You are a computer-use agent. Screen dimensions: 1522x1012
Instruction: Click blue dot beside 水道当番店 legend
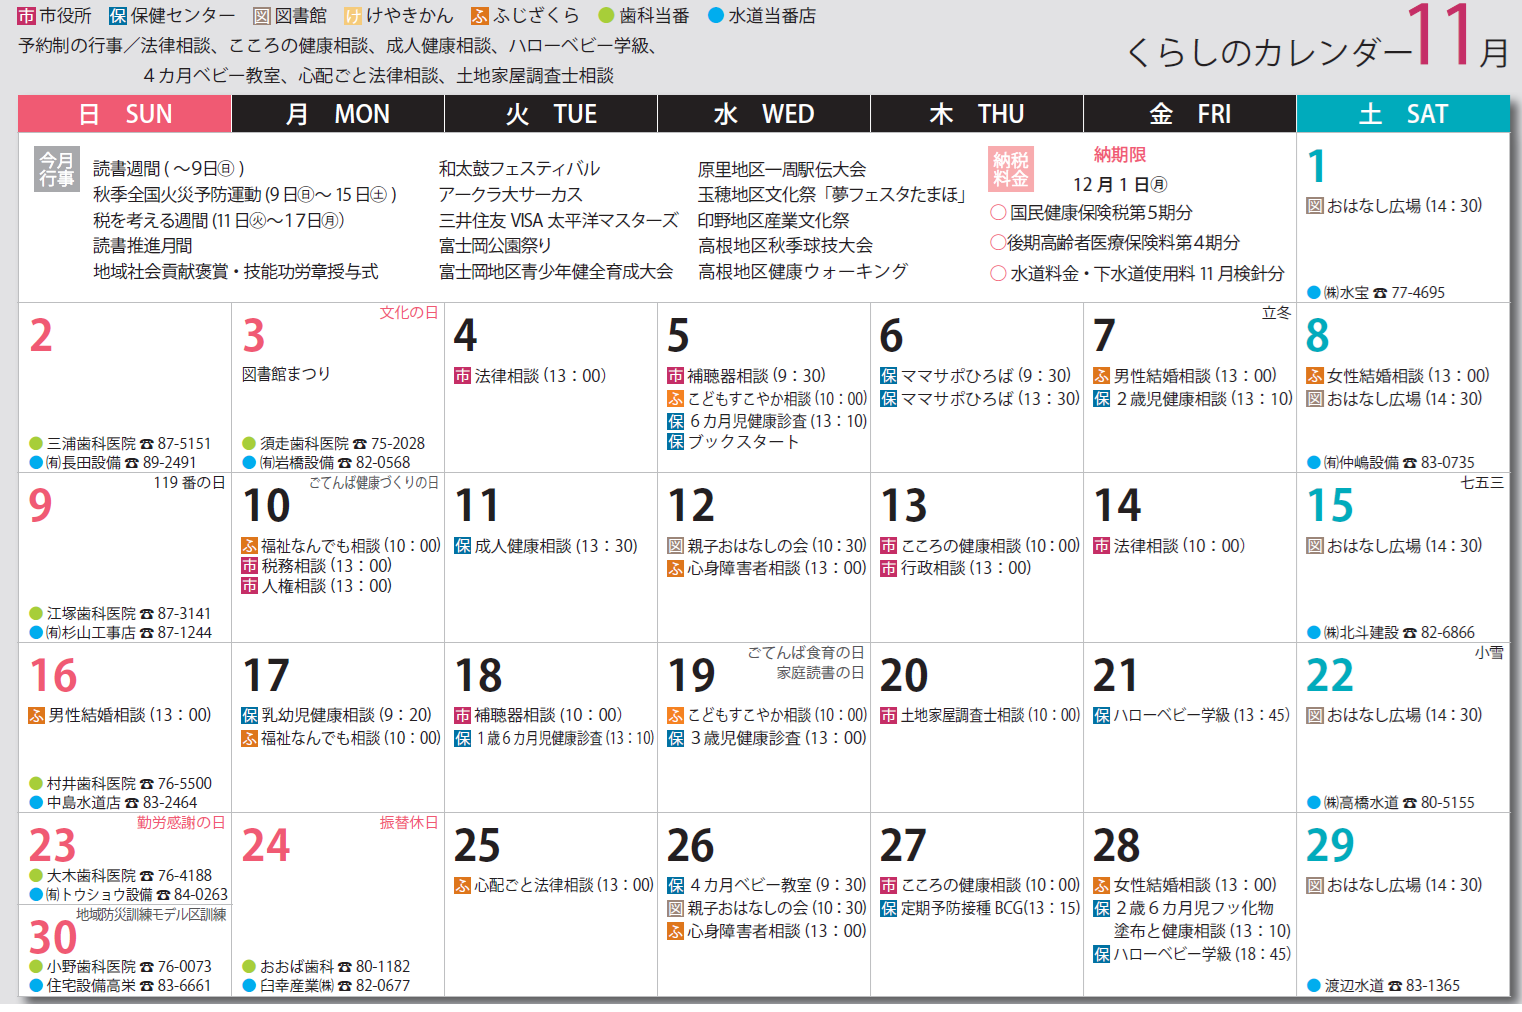coord(715,16)
